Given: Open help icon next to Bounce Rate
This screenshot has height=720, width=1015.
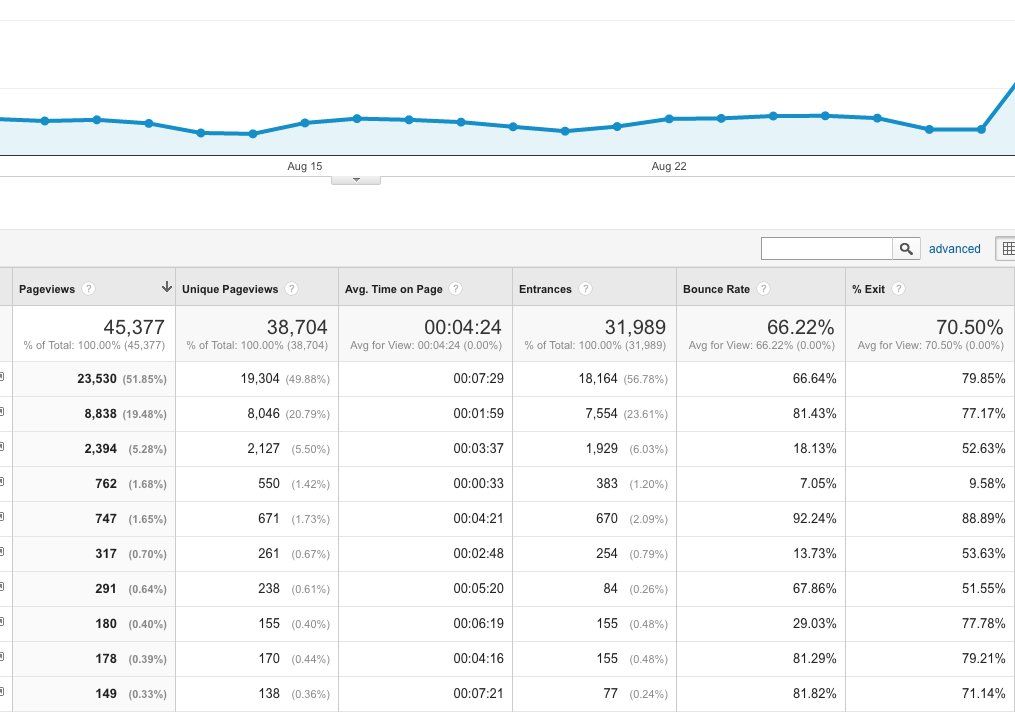Looking at the screenshot, I should [x=764, y=289].
